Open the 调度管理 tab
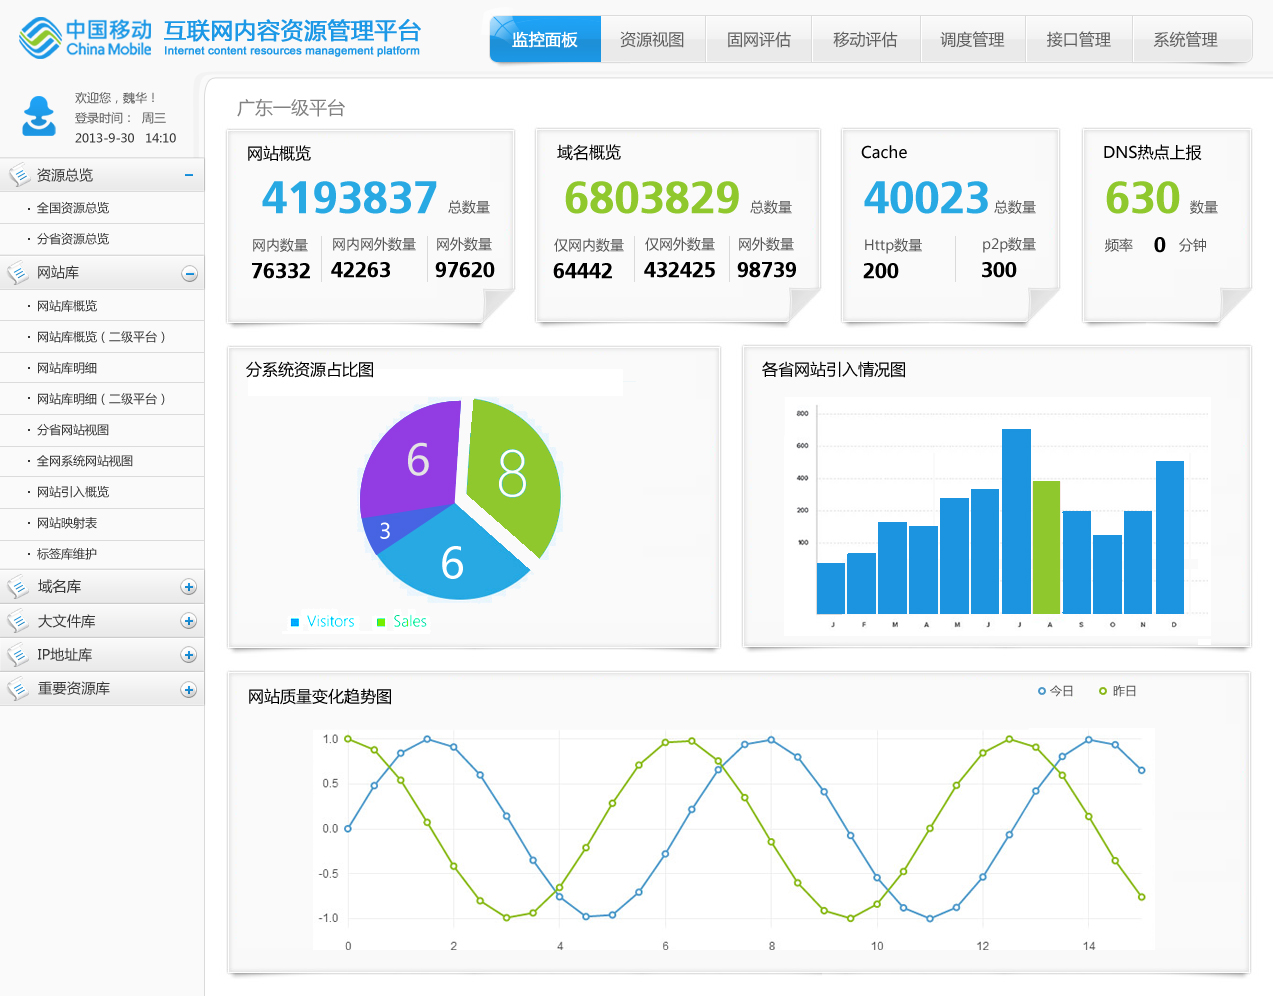 (972, 40)
